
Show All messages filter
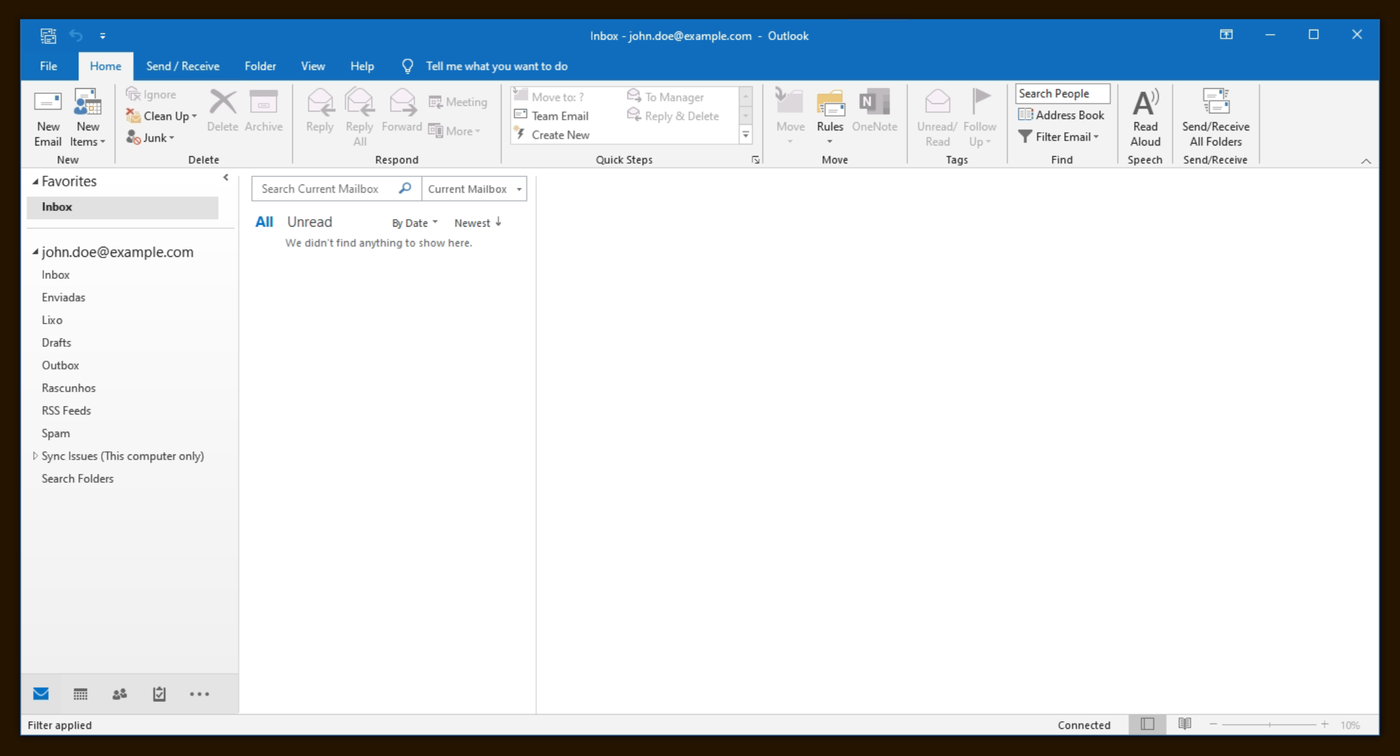(x=264, y=222)
